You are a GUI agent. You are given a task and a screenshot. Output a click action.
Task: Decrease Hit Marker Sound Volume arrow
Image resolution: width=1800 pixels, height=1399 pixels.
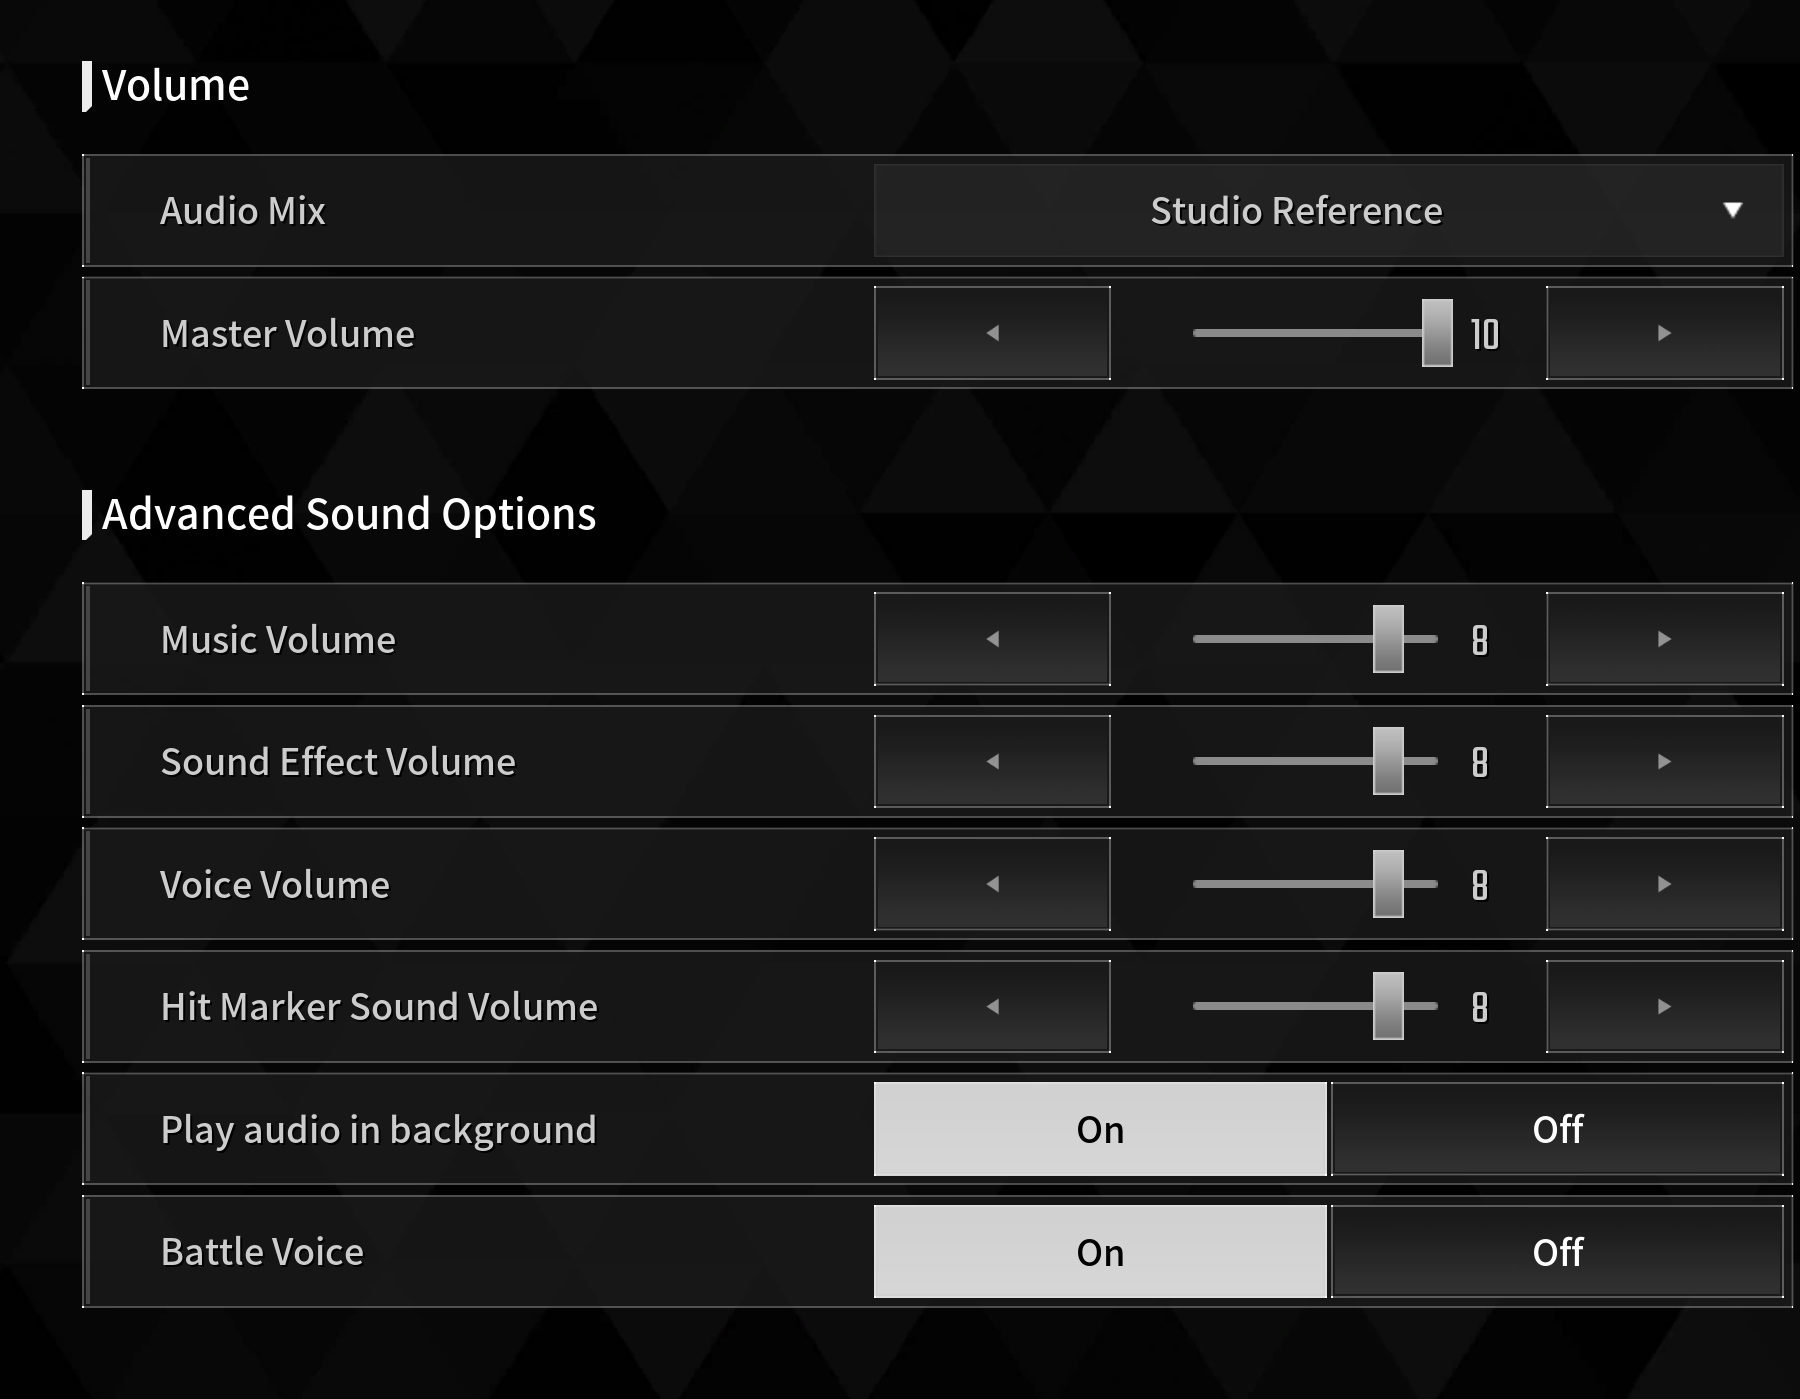point(992,1006)
